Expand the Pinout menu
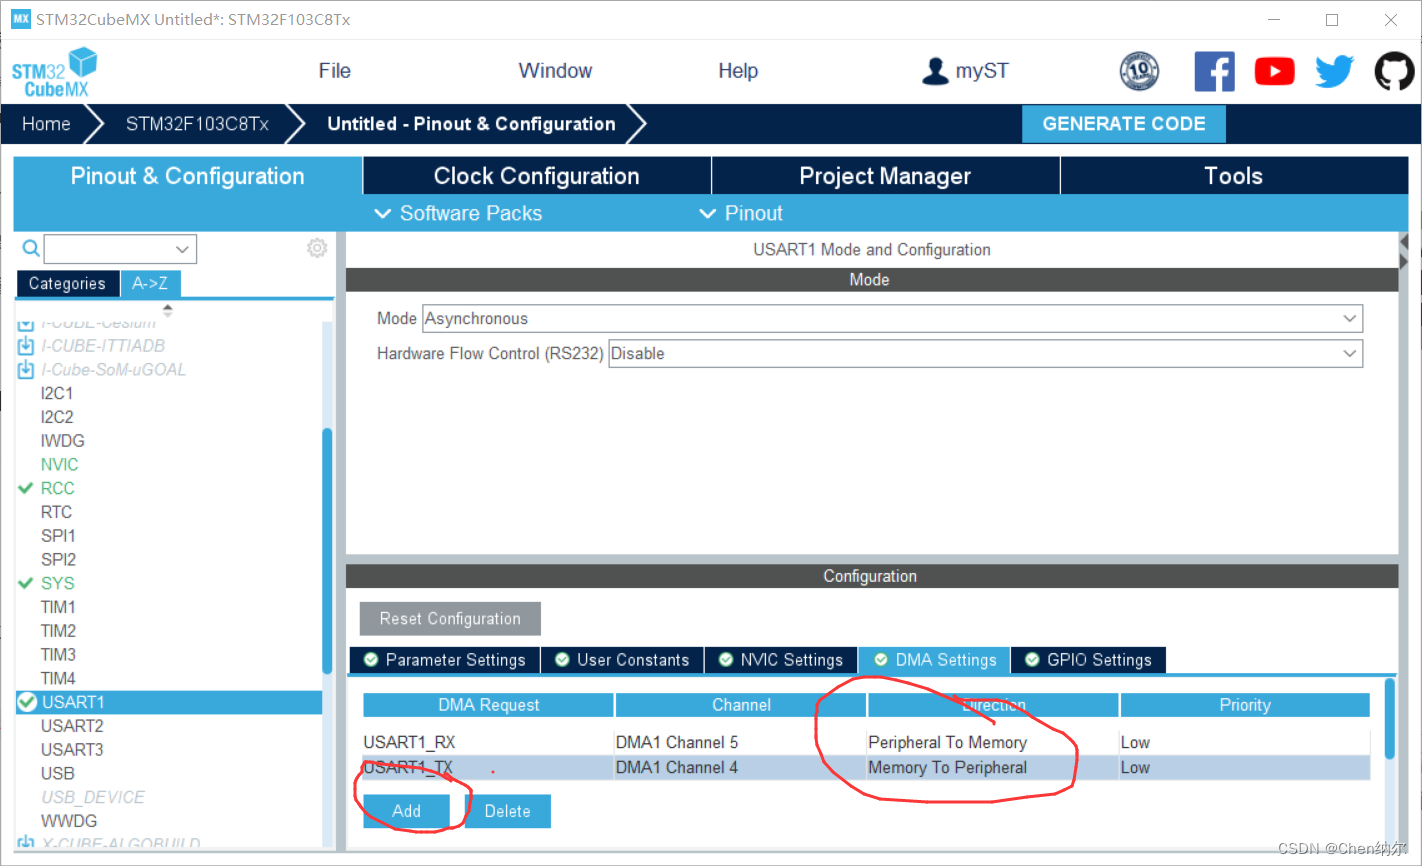This screenshot has width=1422, height=866. 741,213
